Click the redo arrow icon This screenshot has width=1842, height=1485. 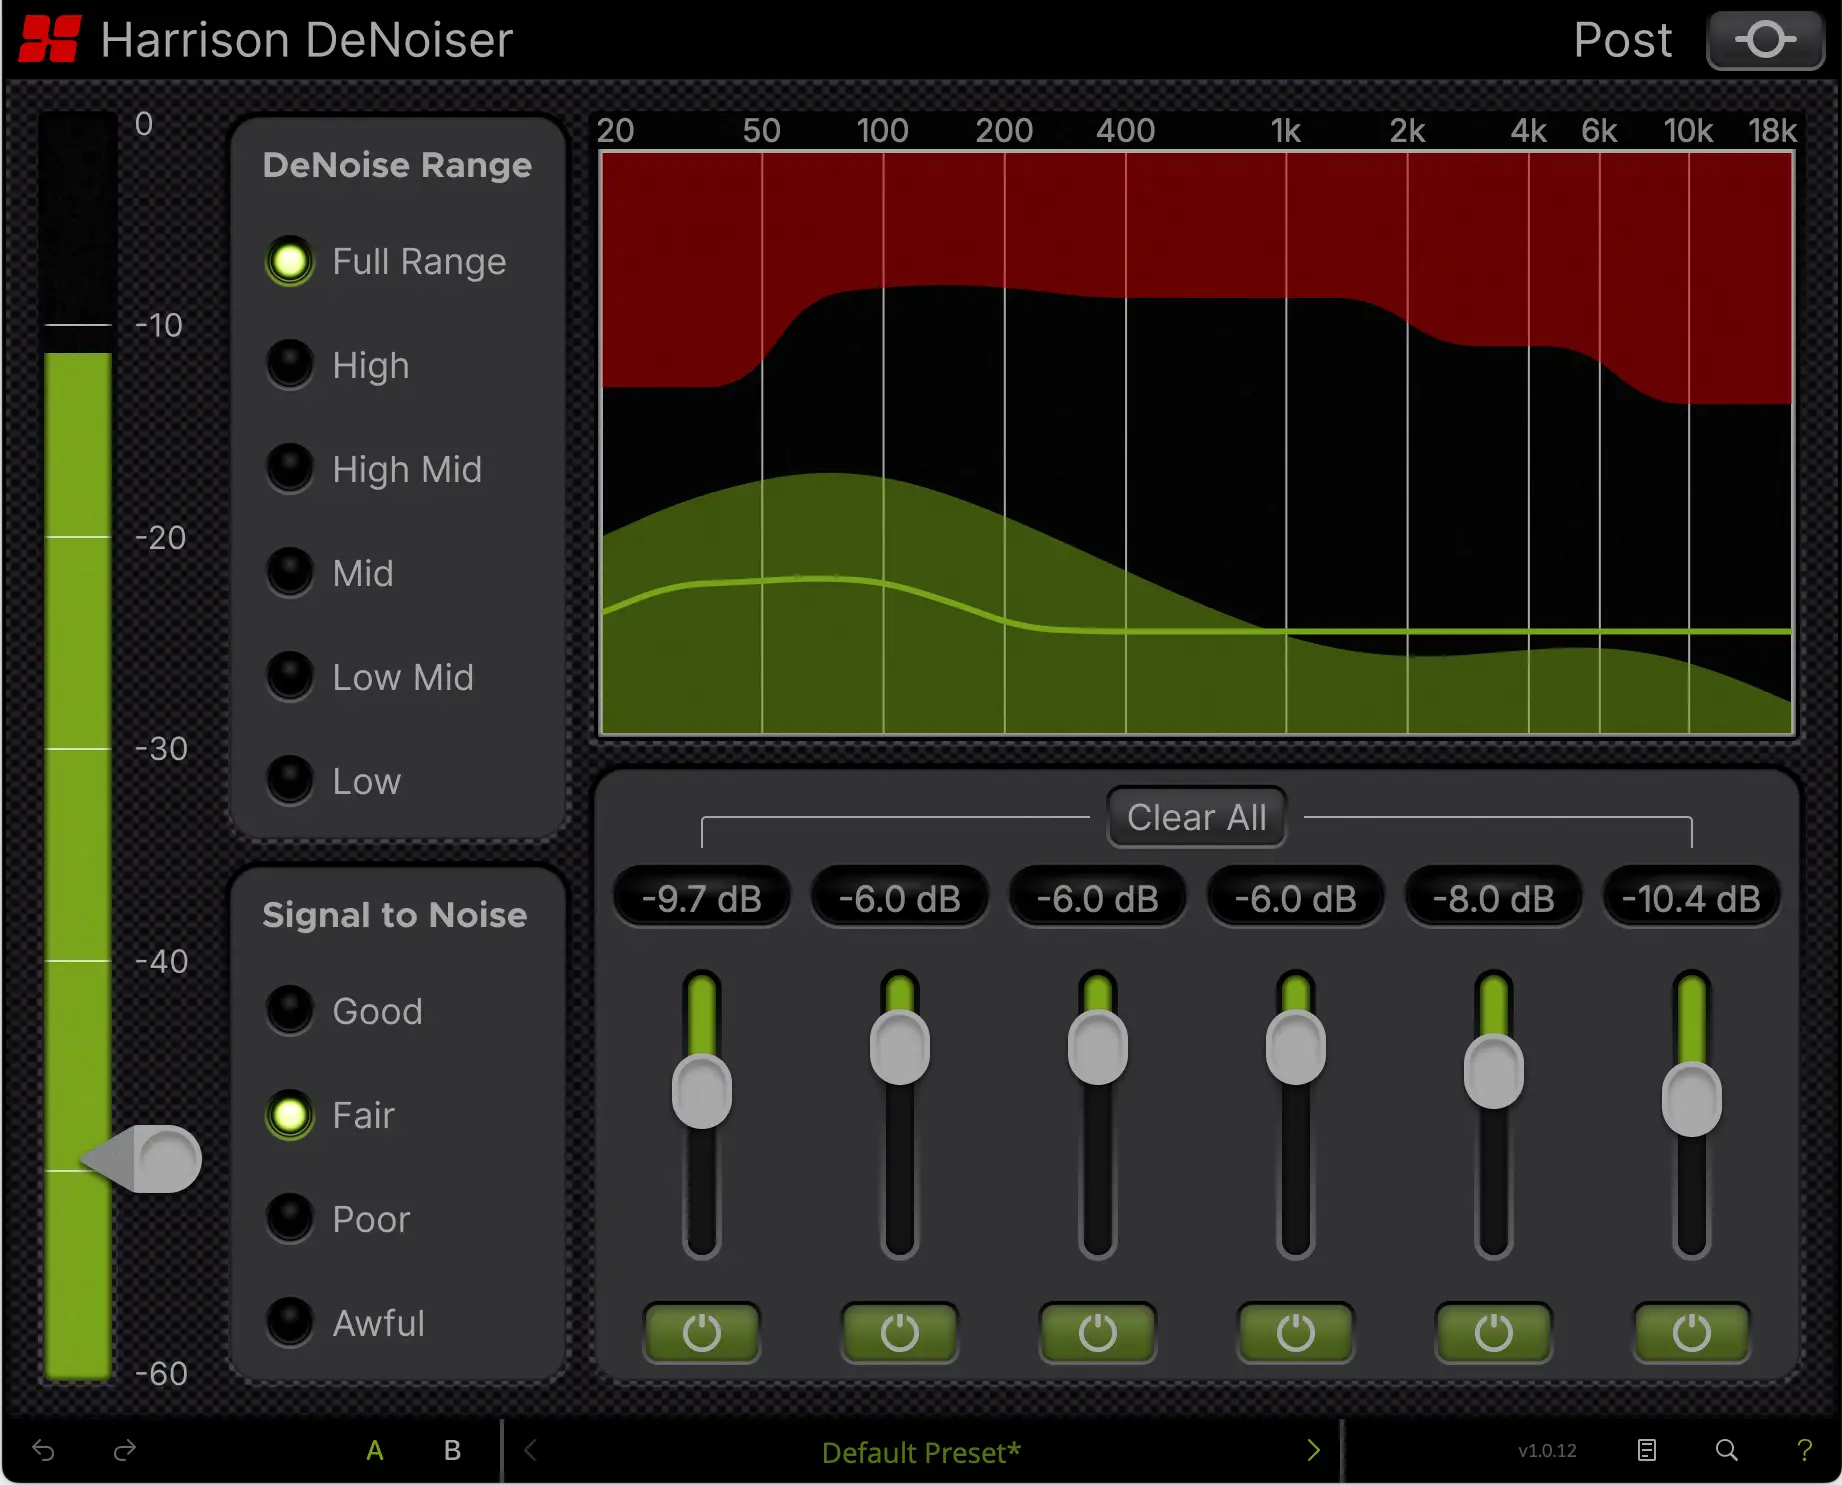tap(124, 1450)
